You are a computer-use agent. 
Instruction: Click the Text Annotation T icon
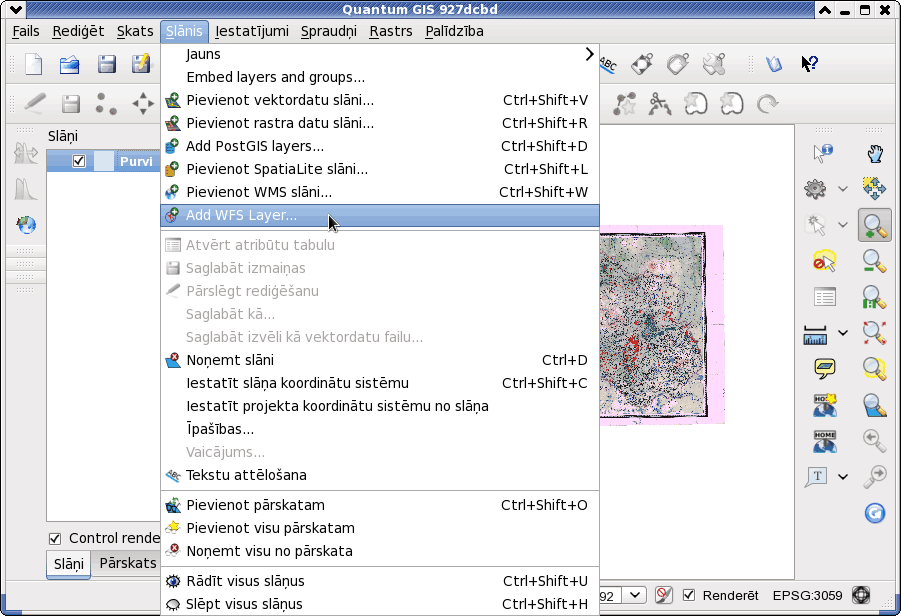pyautogui.click(x=816, y=476)
